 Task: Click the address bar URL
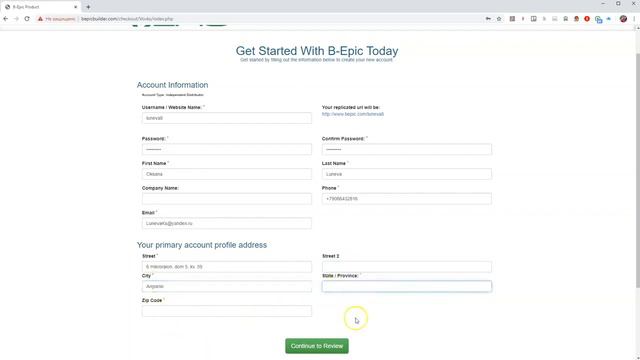coord(127,19)
